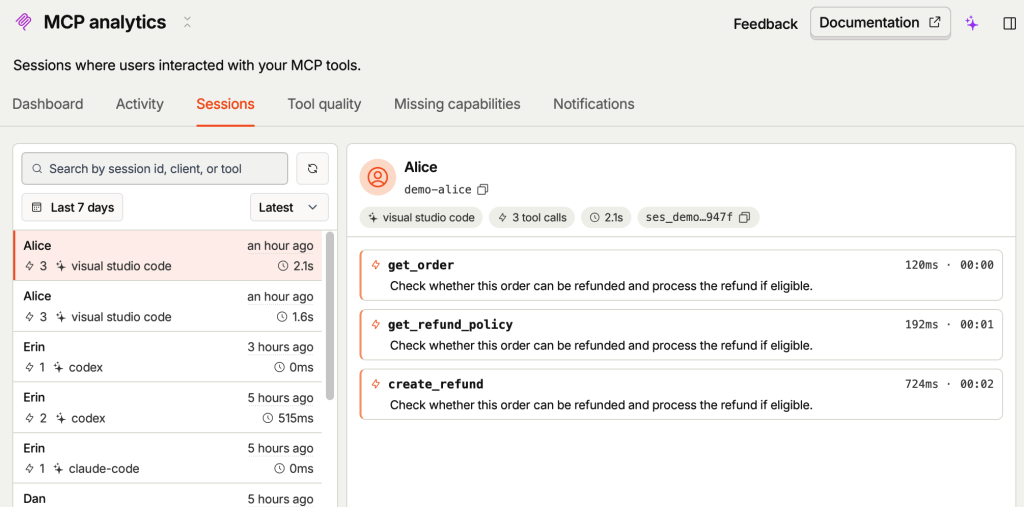Click the 3 tool calls chip

point(532,218)
